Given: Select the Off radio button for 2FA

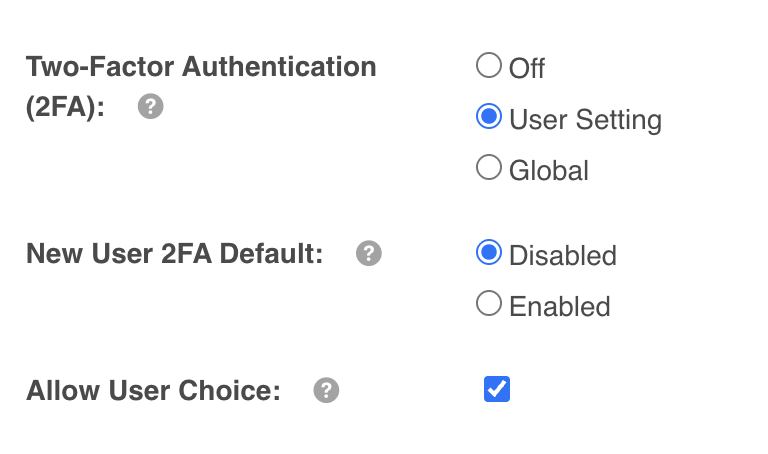Looking at the screenshot, I should [x=488, y=66].
